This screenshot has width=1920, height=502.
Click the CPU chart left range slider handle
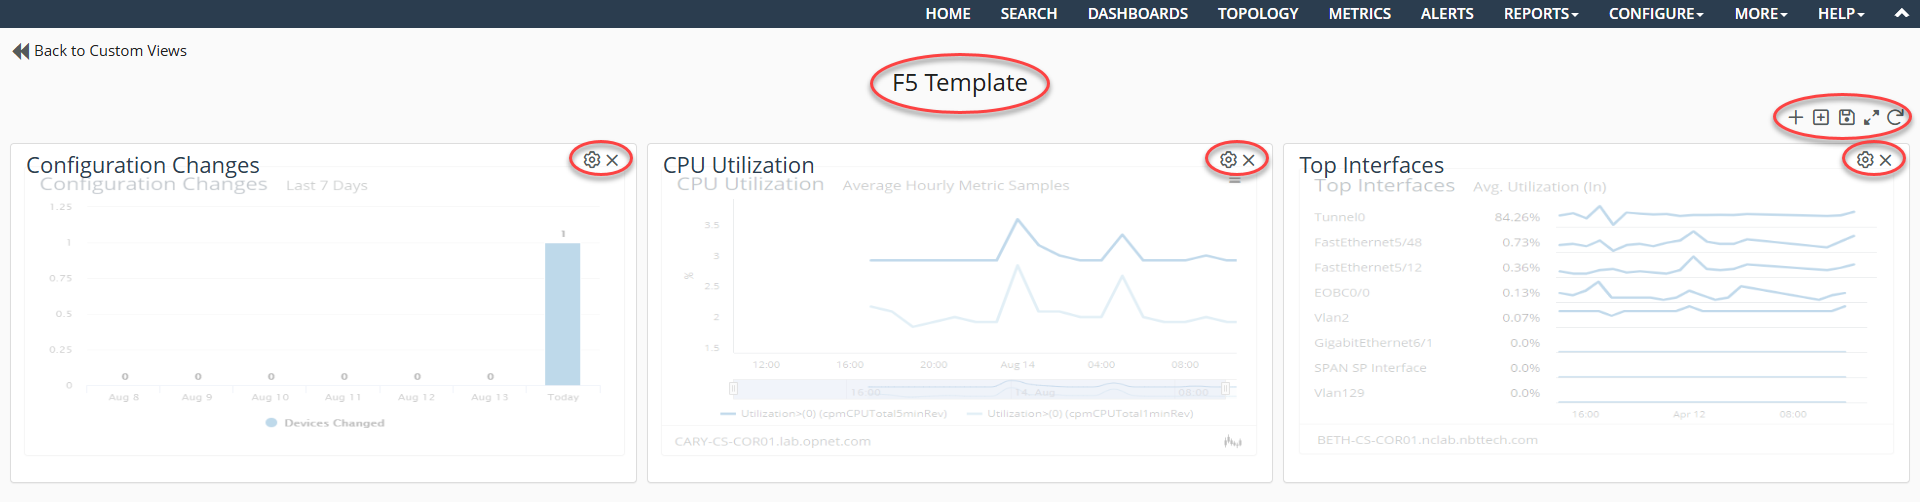733,389
